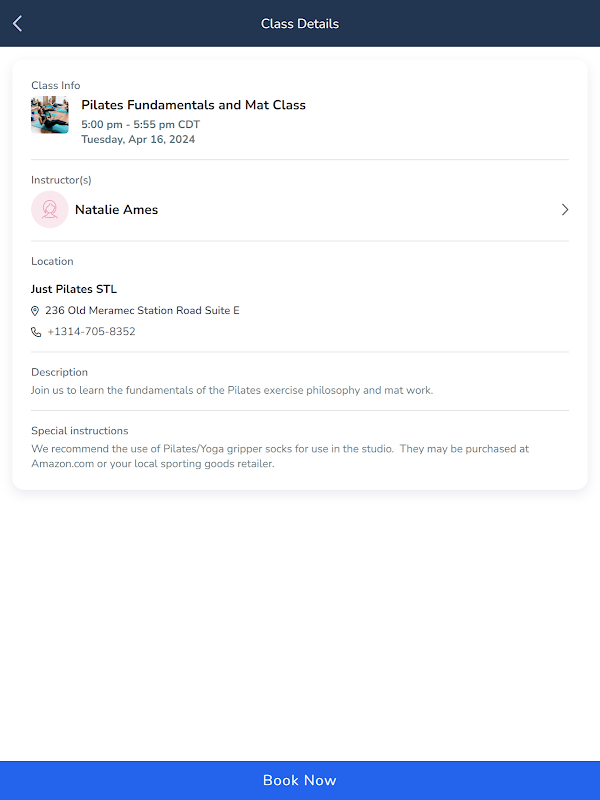Viewport: 600px width, 800px height.
Task: Expand instructor details with the right chevron
Action: (x=564, y=210)
